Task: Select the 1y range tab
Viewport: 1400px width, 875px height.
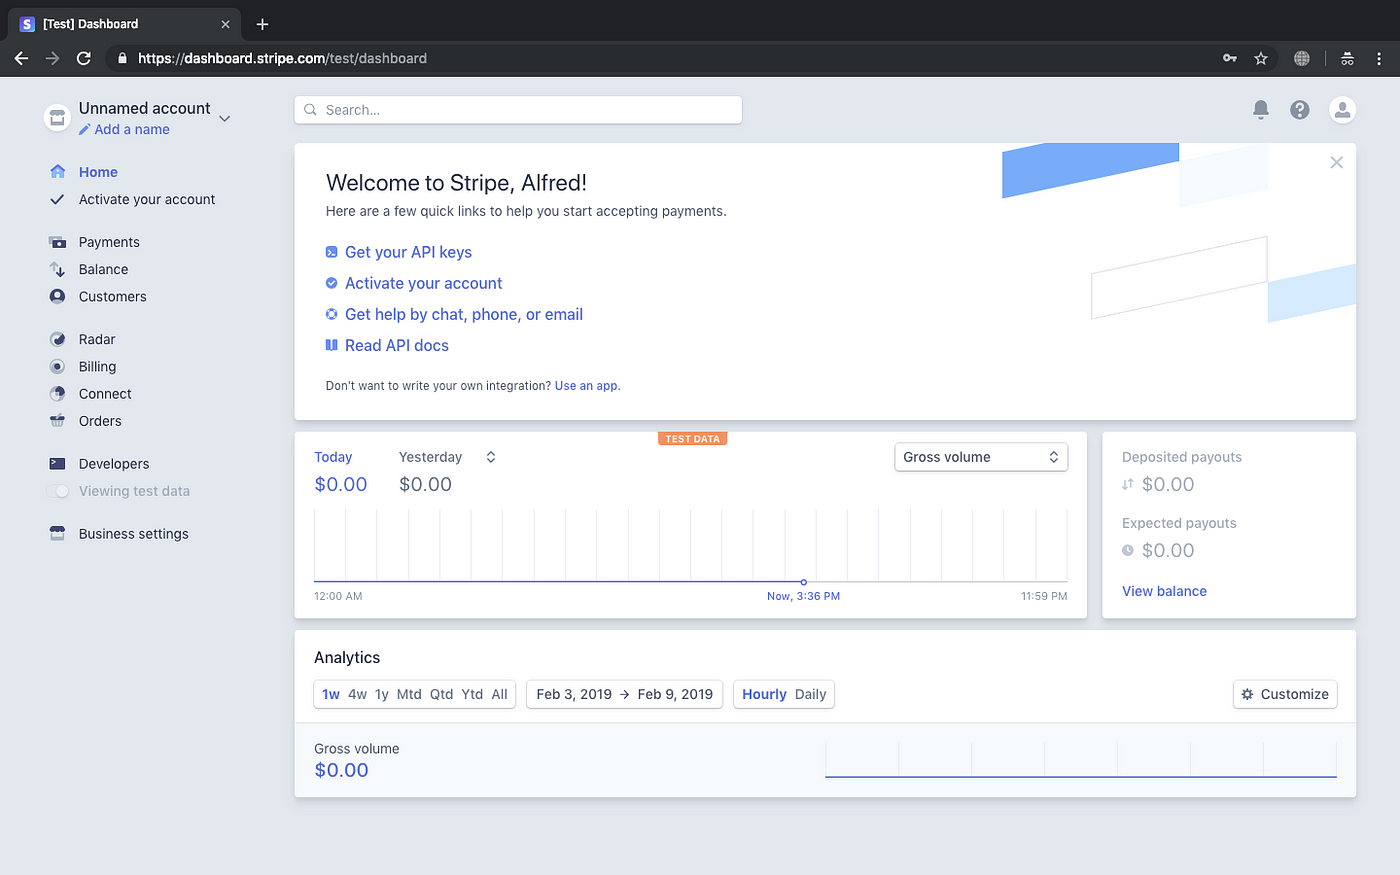Action: tap(382, 694)
